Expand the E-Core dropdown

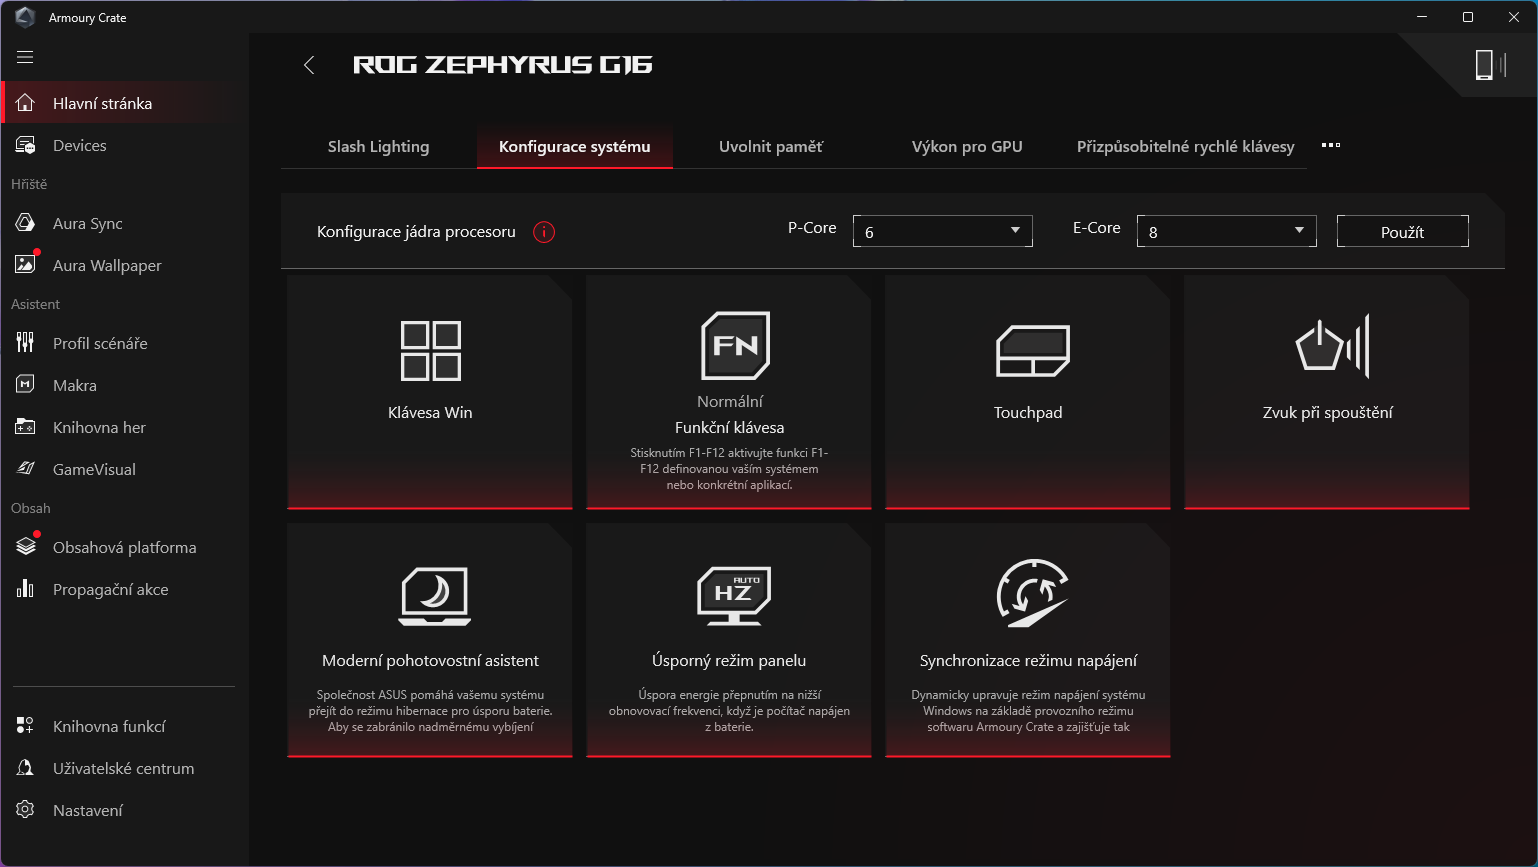click(x=1226, y=231)
